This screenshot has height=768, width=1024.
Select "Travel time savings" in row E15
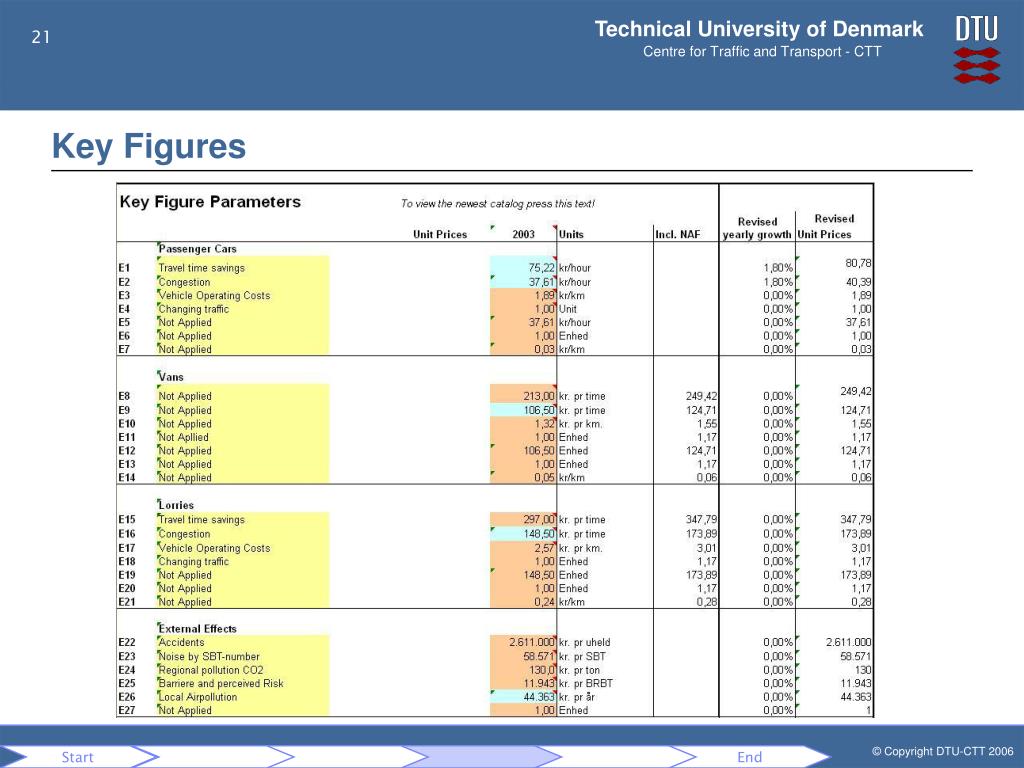pyautogui.click(x=202, y=520)
